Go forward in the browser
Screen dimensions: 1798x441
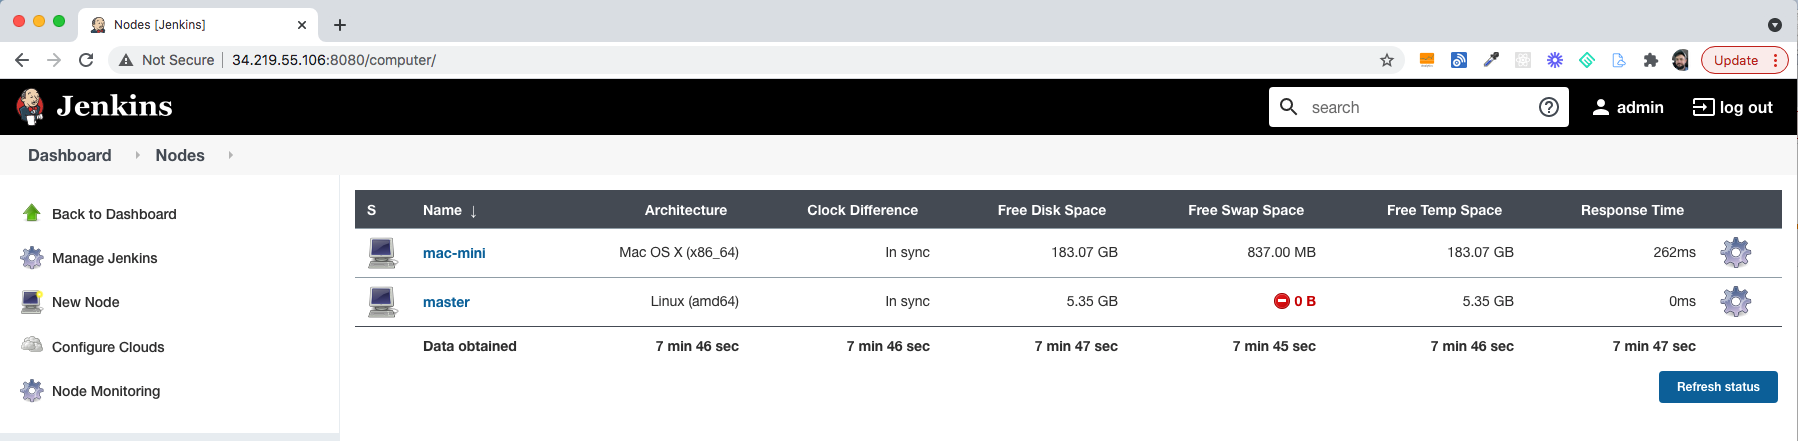tap(54, 60)
